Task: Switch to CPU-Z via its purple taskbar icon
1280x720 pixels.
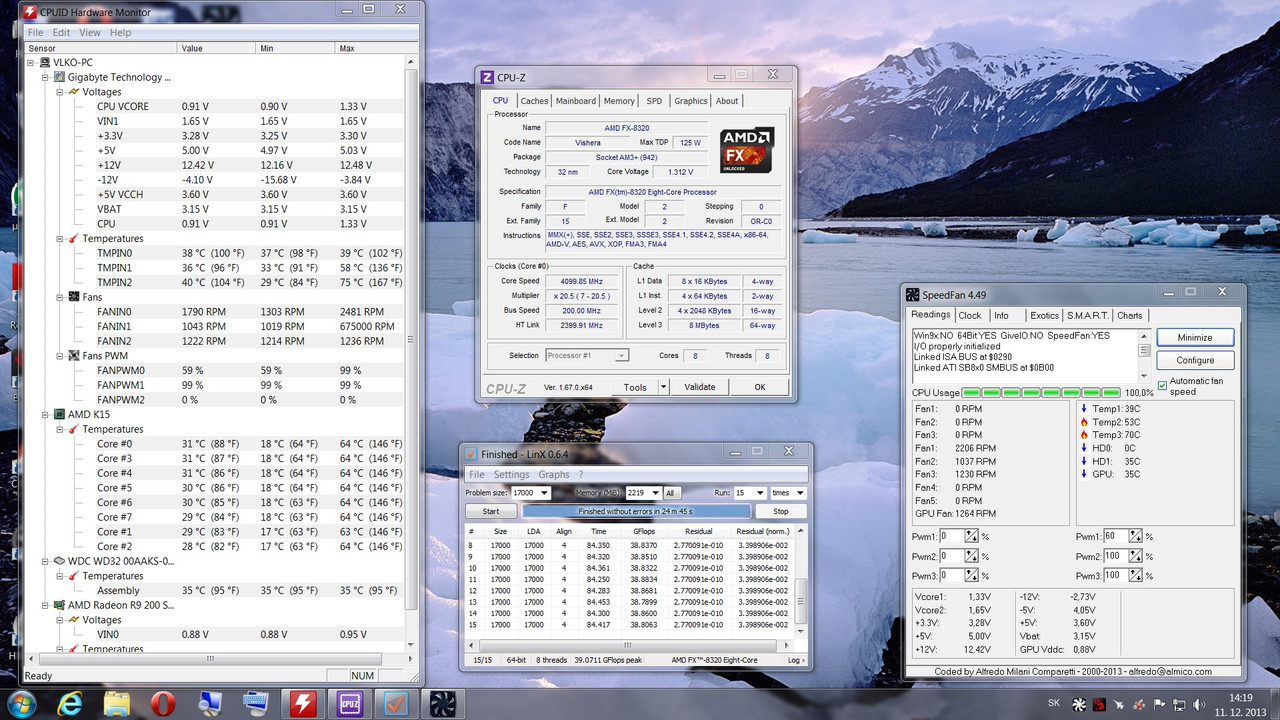Action: tap(350, 704)
